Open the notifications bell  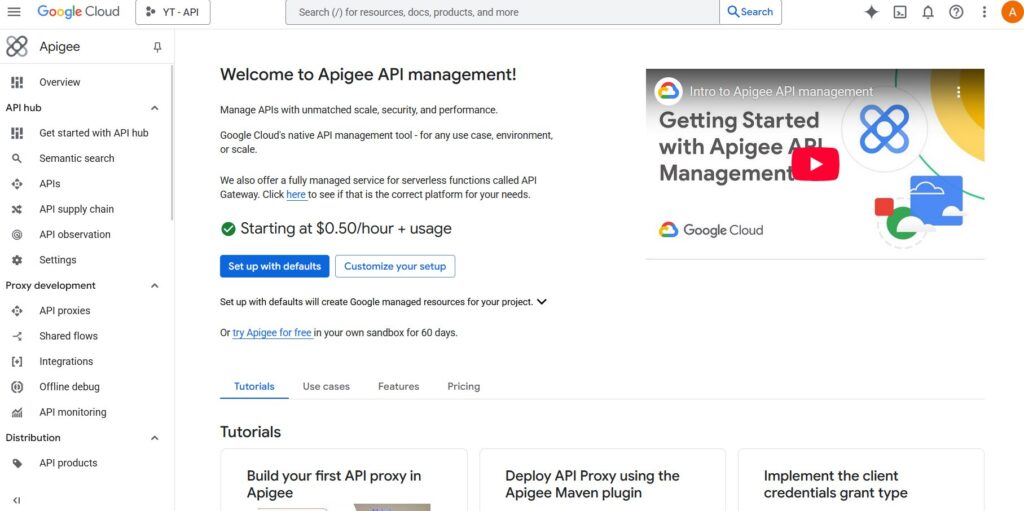pos(928,12)
